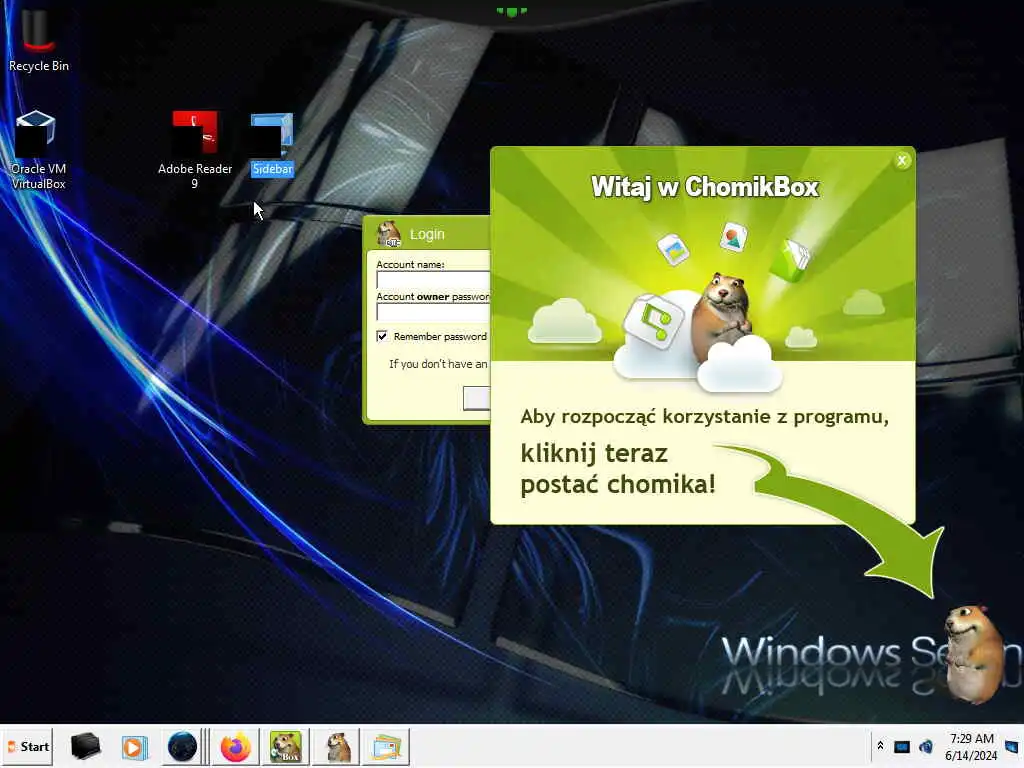Switch to the ChomikBox taskbar button

(286, 746)
